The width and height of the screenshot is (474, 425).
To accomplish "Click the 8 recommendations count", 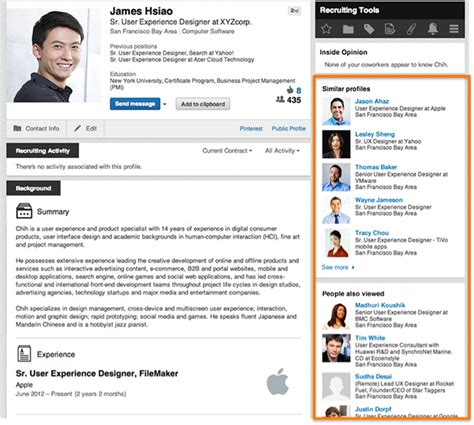I will (299, 90).
